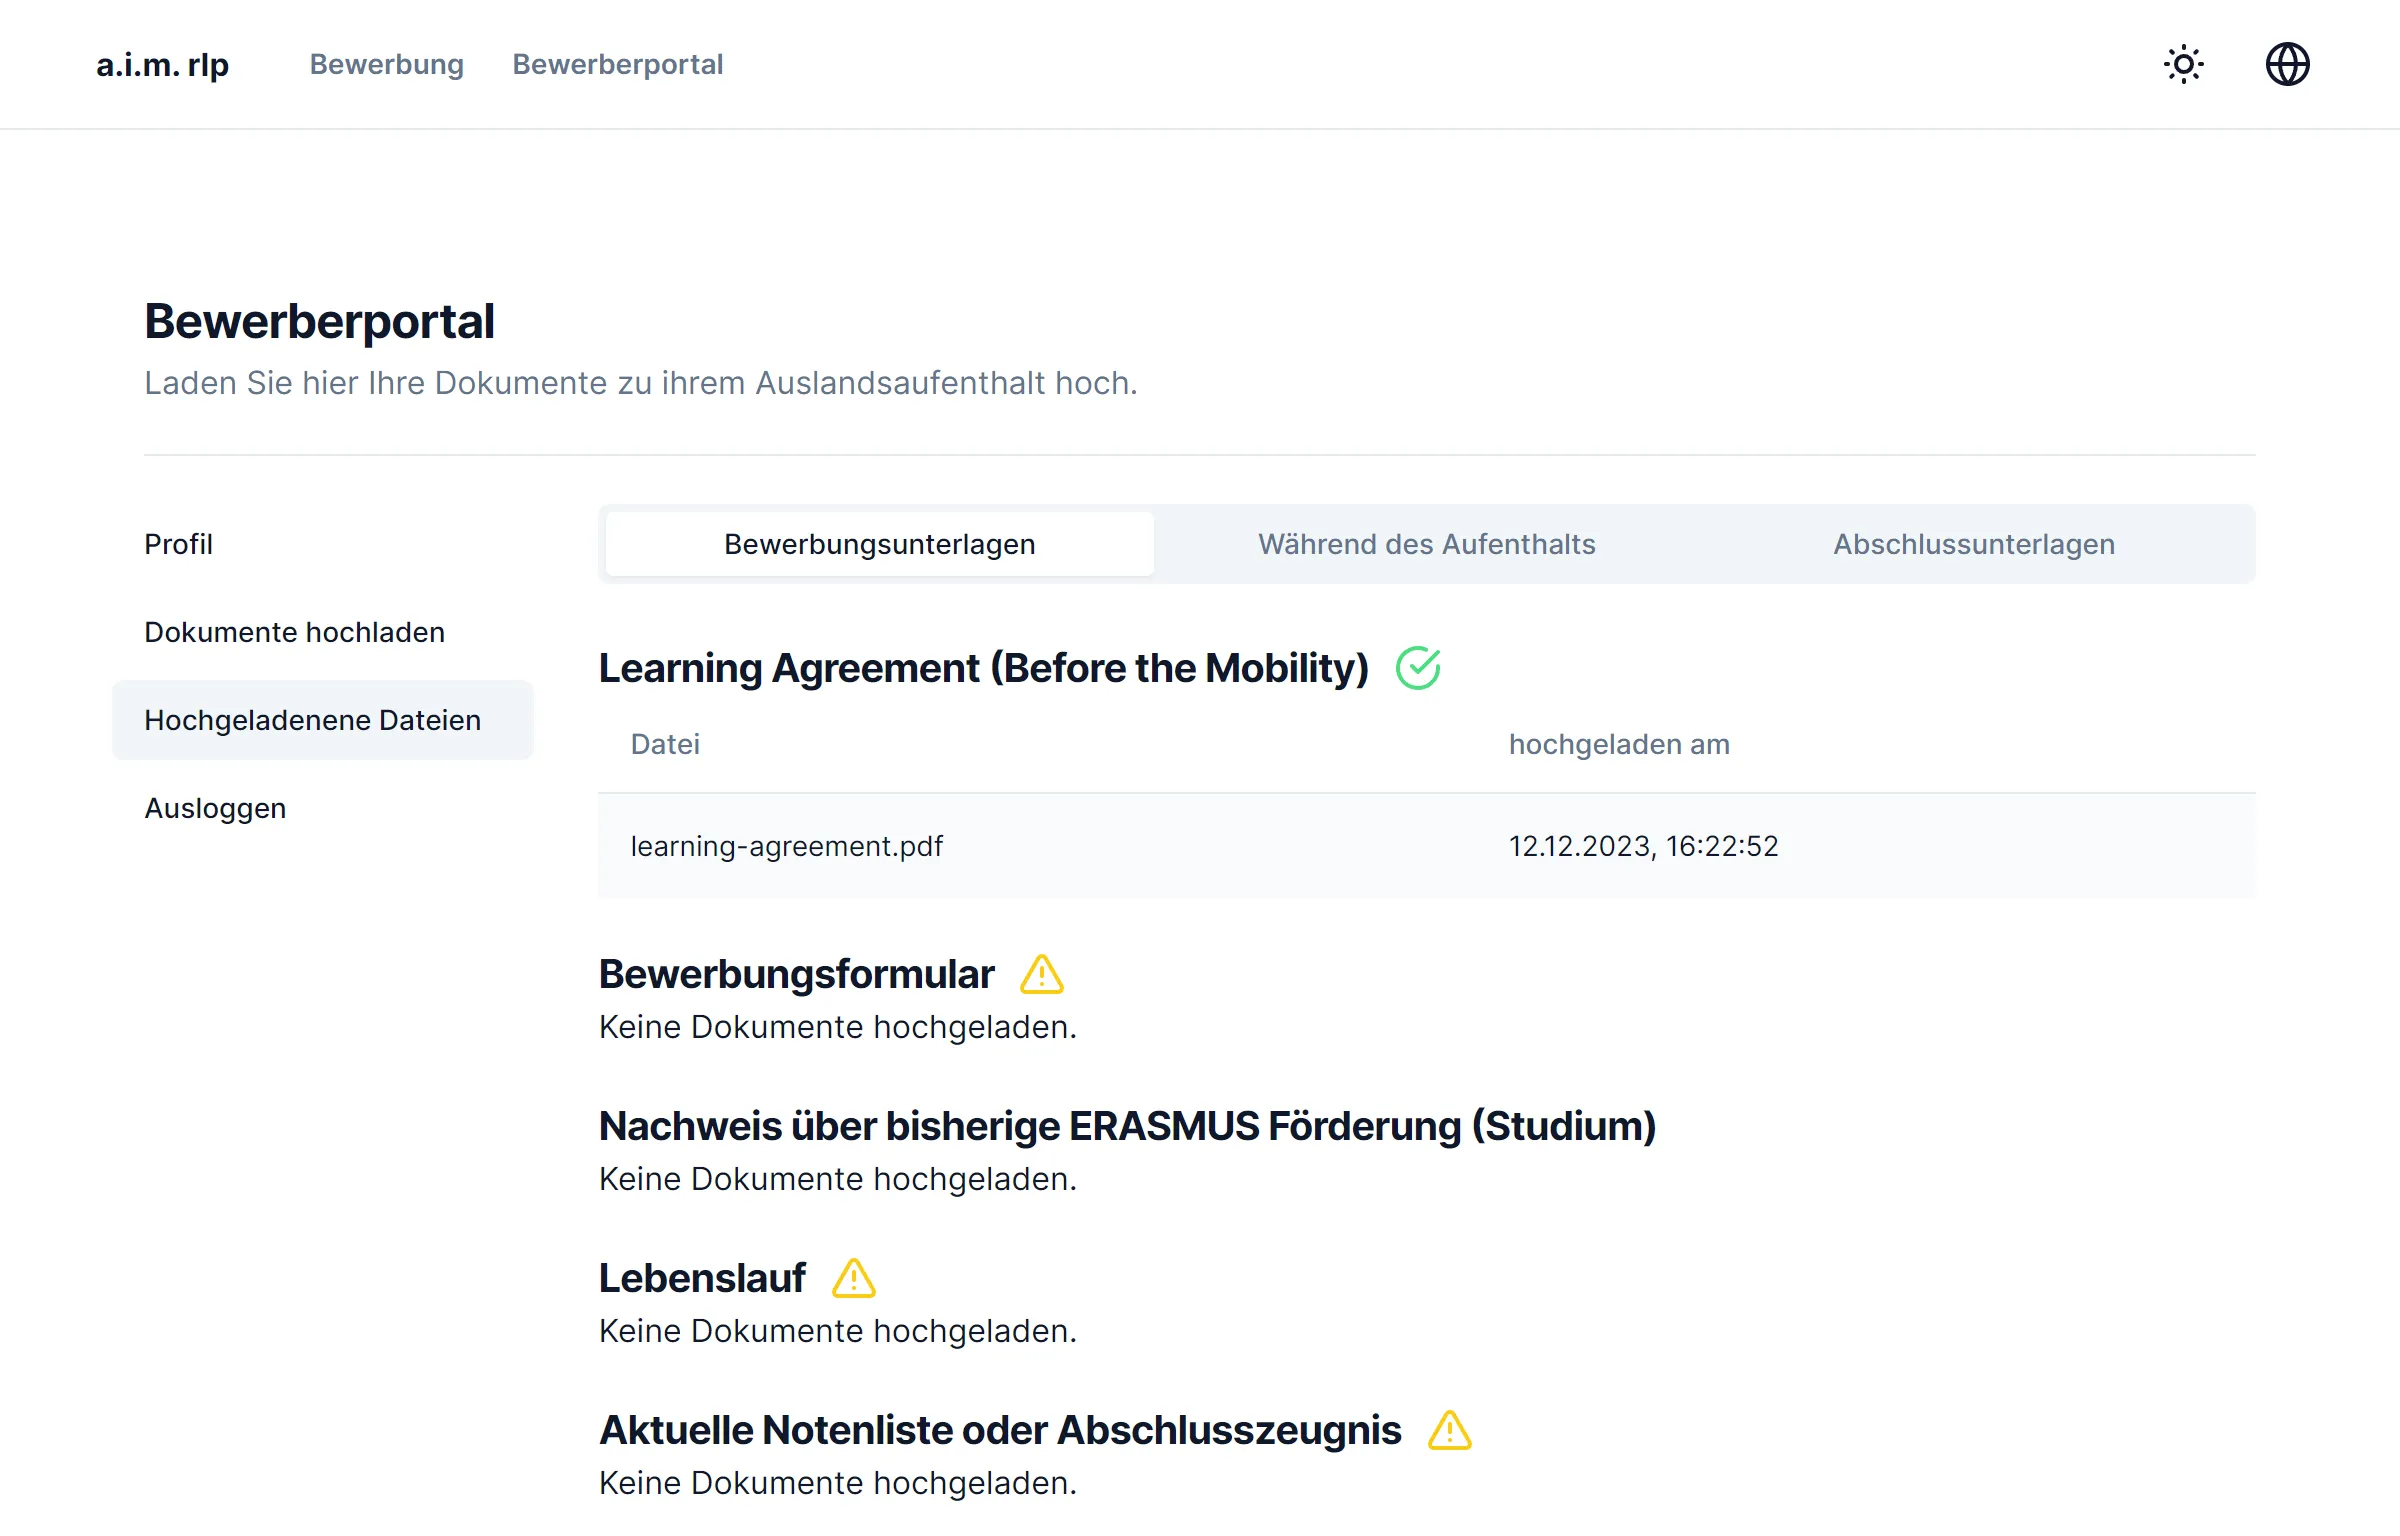
Task: Open the Abschlussunterlagen tab
Action: [1974, 543]
